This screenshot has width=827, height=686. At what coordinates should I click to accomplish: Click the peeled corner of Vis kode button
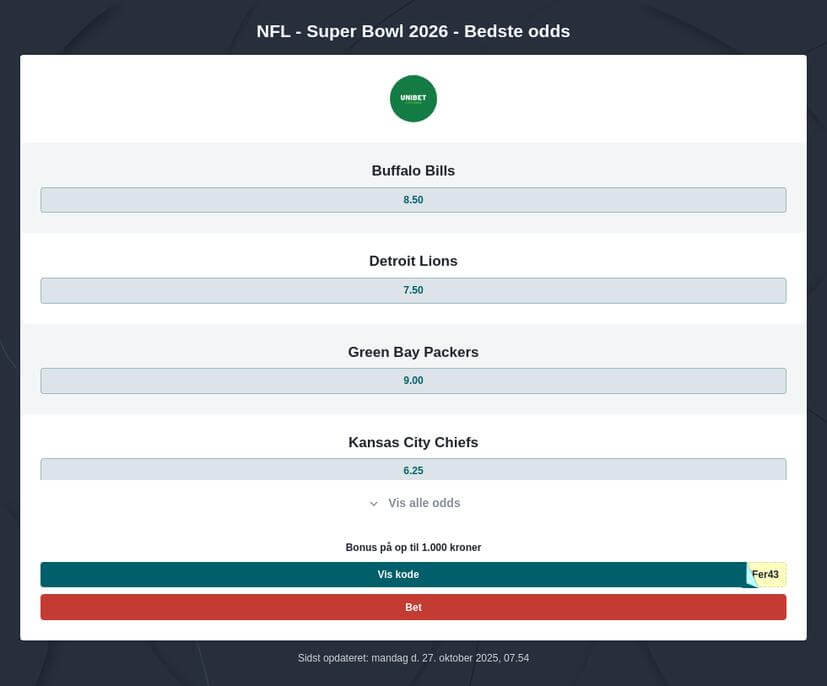pyautogui.click(x=750, y=580)
